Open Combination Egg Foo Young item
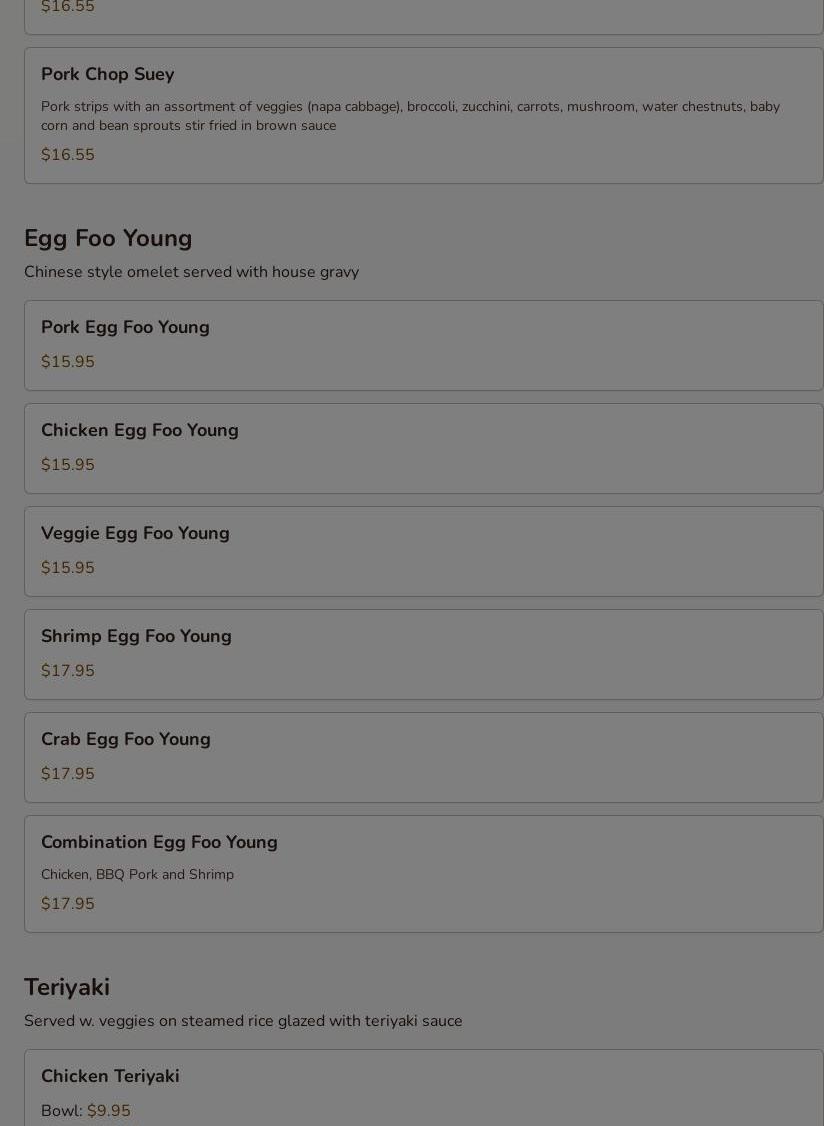Screen dimensions: 824x1126 [x=159, y=843]
